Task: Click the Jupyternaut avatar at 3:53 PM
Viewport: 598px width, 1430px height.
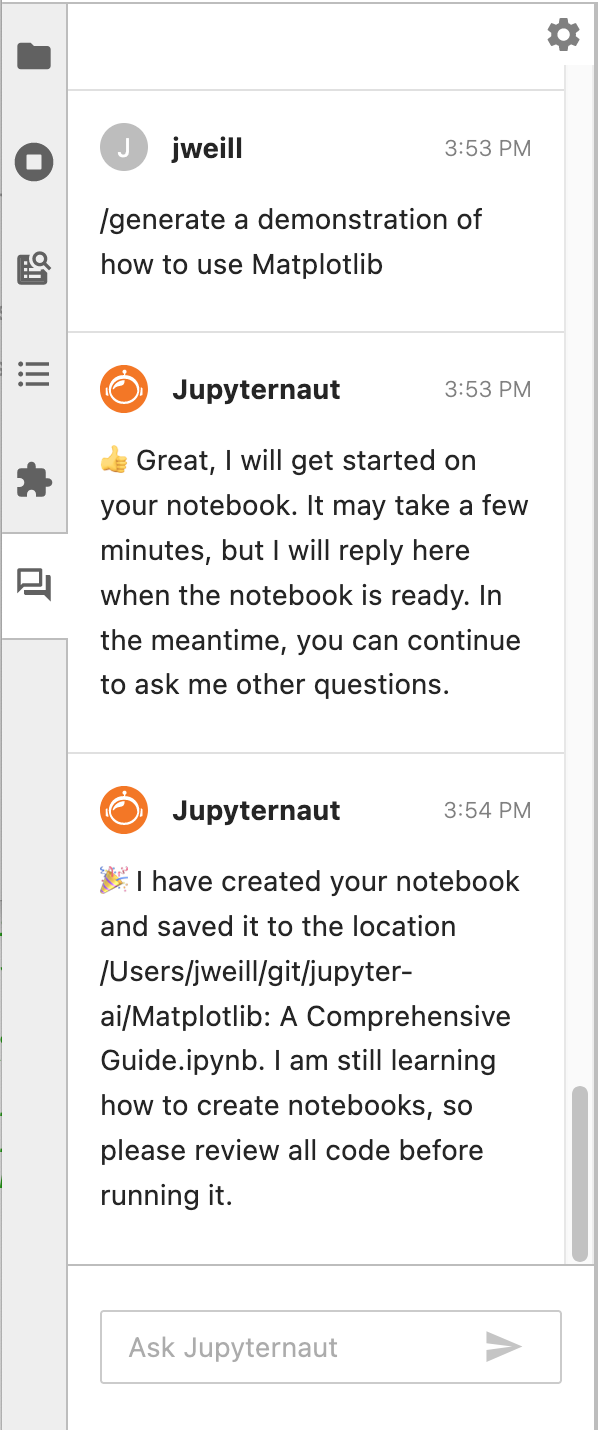Action: click(x=124, y=389)
